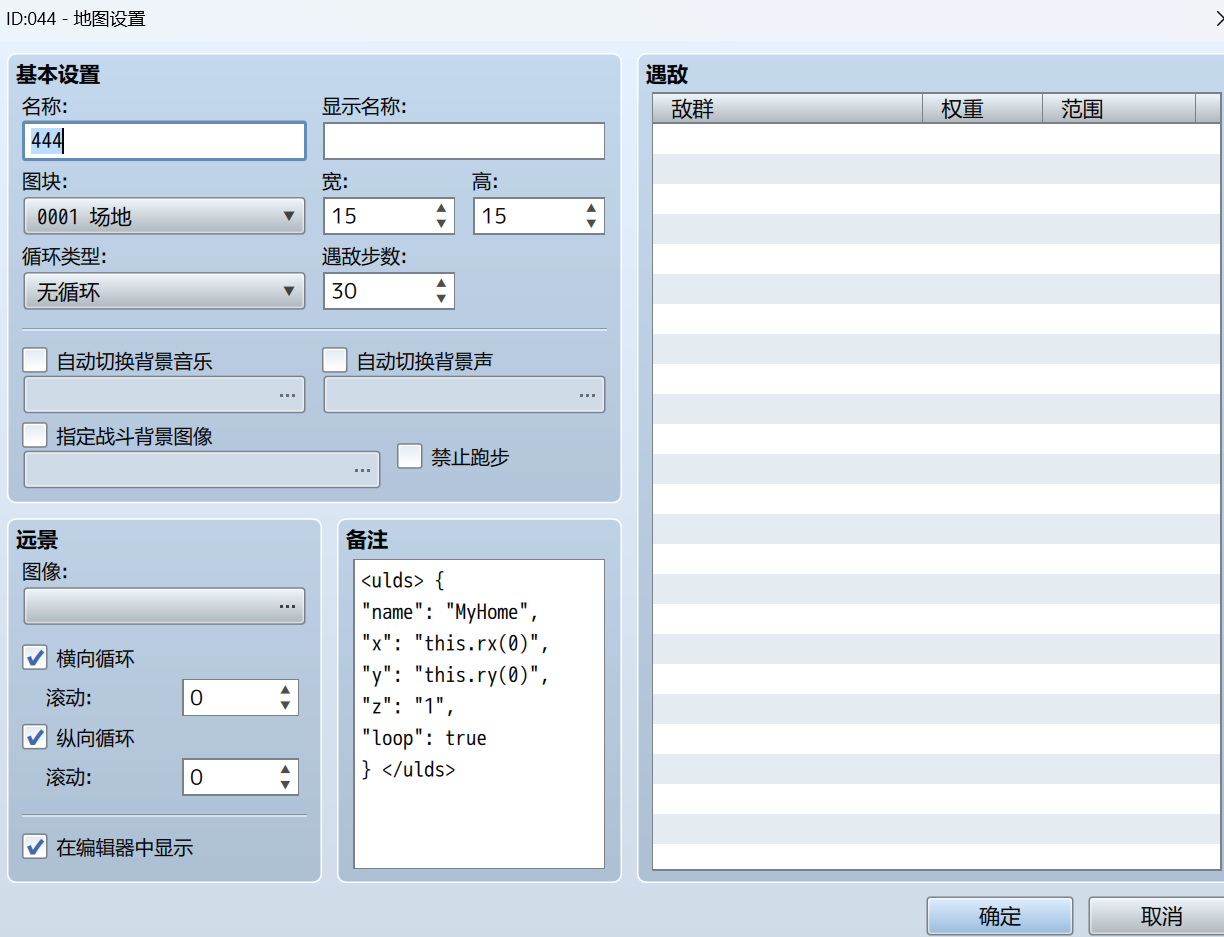Click the "y": "this.ry(0)" line in notes
This screenshot has height=937, width=1224.
coord(455,675)
